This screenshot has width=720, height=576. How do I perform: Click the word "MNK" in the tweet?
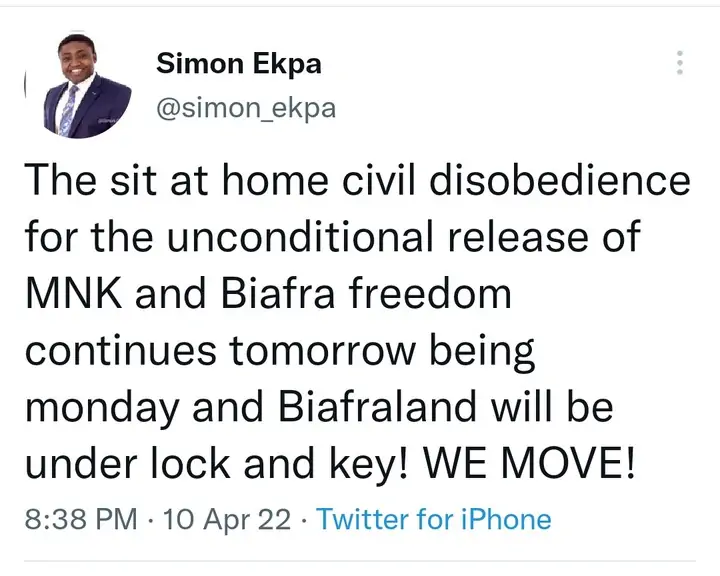click(x=66, y=295)
